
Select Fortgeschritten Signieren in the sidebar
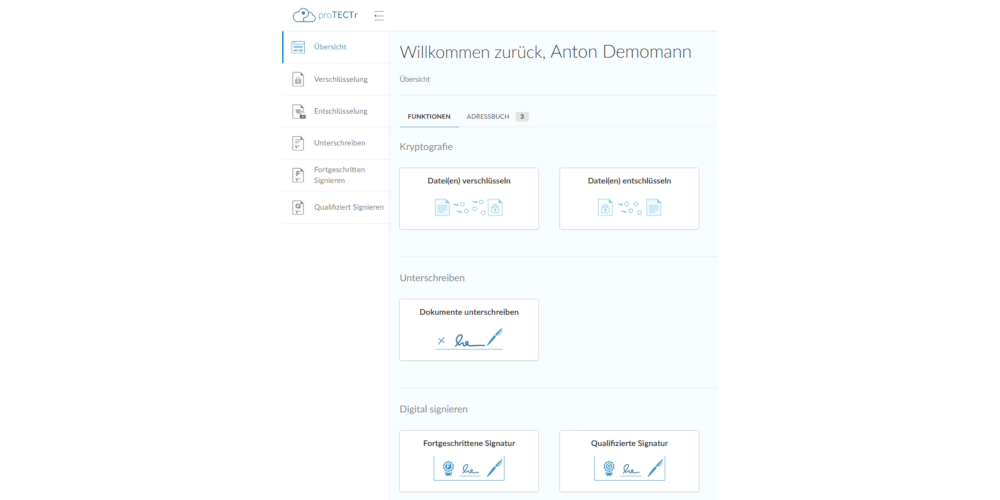(335, 175)
